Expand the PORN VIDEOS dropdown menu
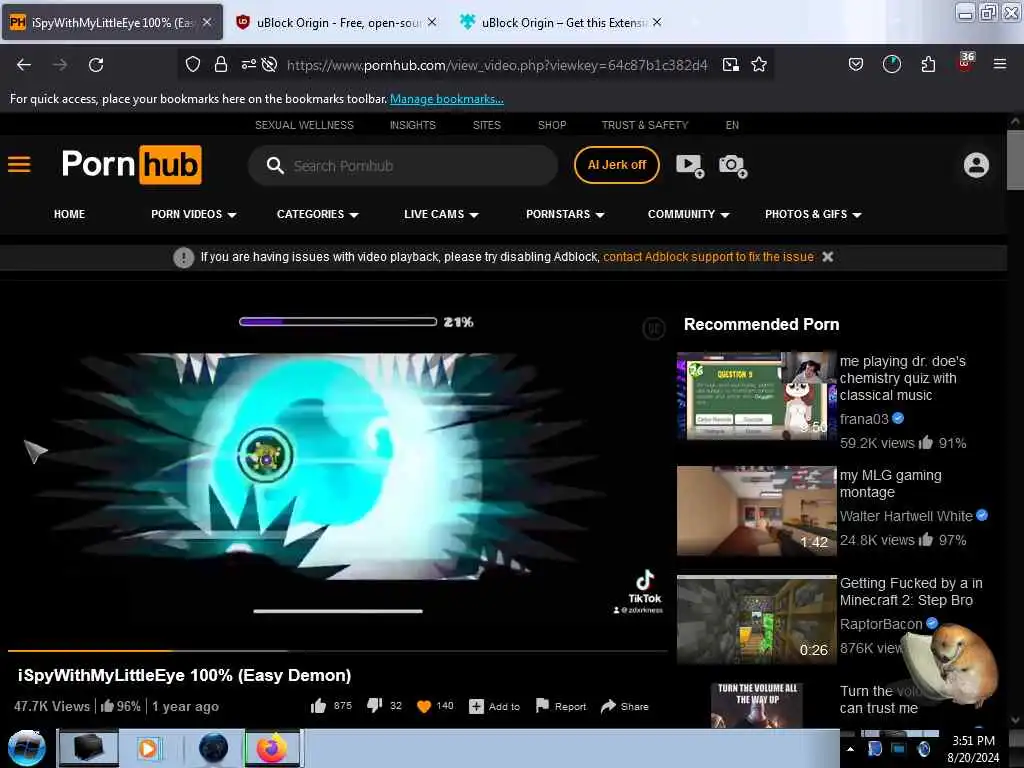Viewport: 1024px width, 768px height. pyautogui.click(x=193, y=214)
